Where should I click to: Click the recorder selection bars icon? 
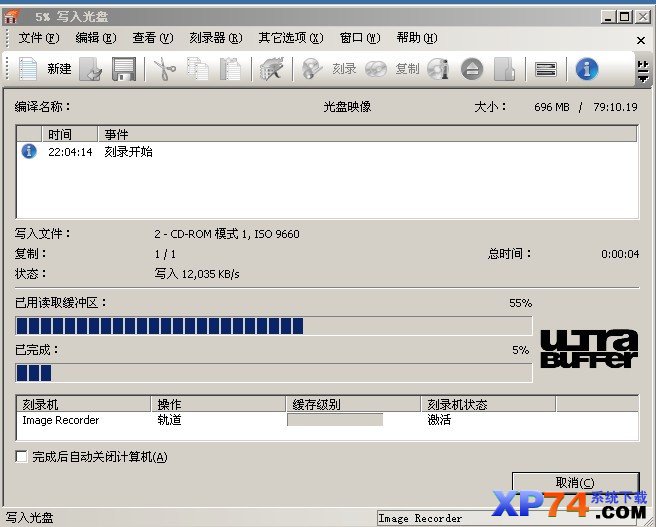click(x=546, y=69)
